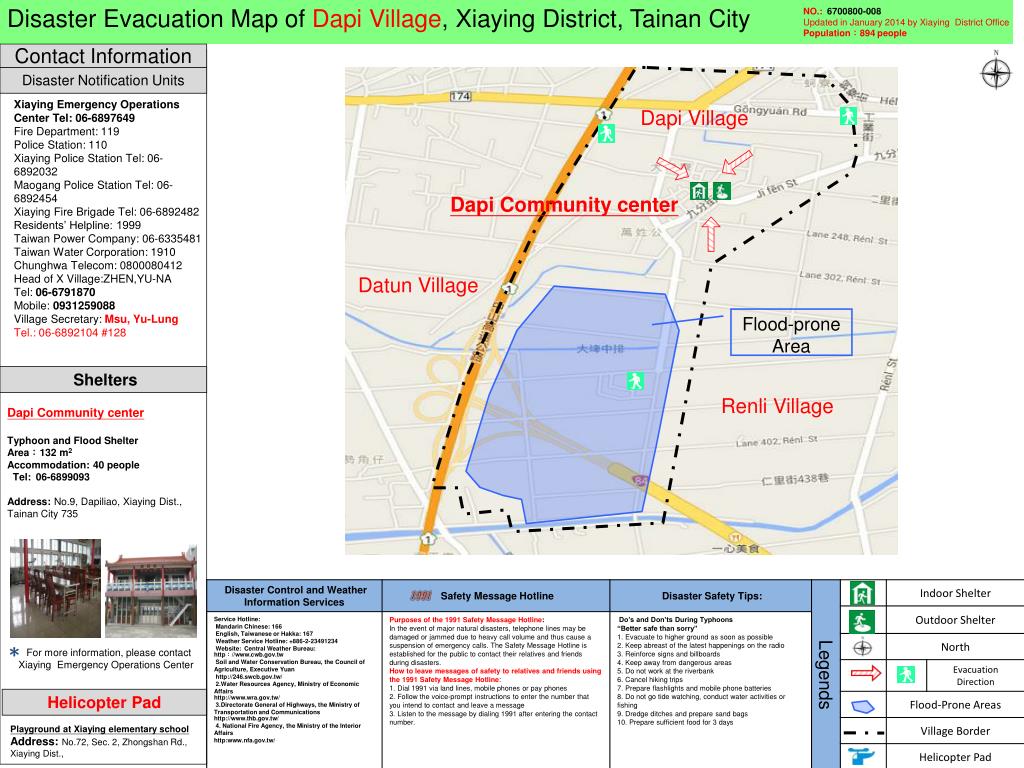Click red 'Tel.: 06-6892104 #128' text
1024x768 pixels.
tap(70, 332)
